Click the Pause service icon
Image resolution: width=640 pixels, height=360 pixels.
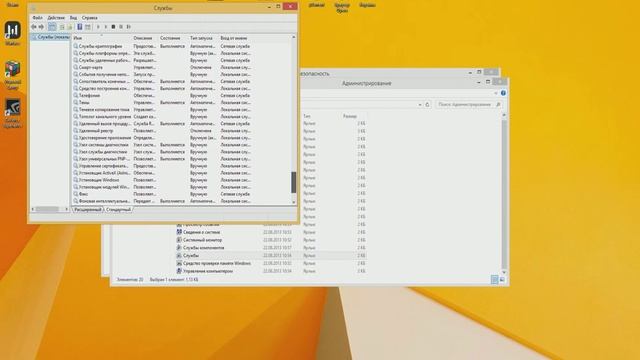(121, 27)
